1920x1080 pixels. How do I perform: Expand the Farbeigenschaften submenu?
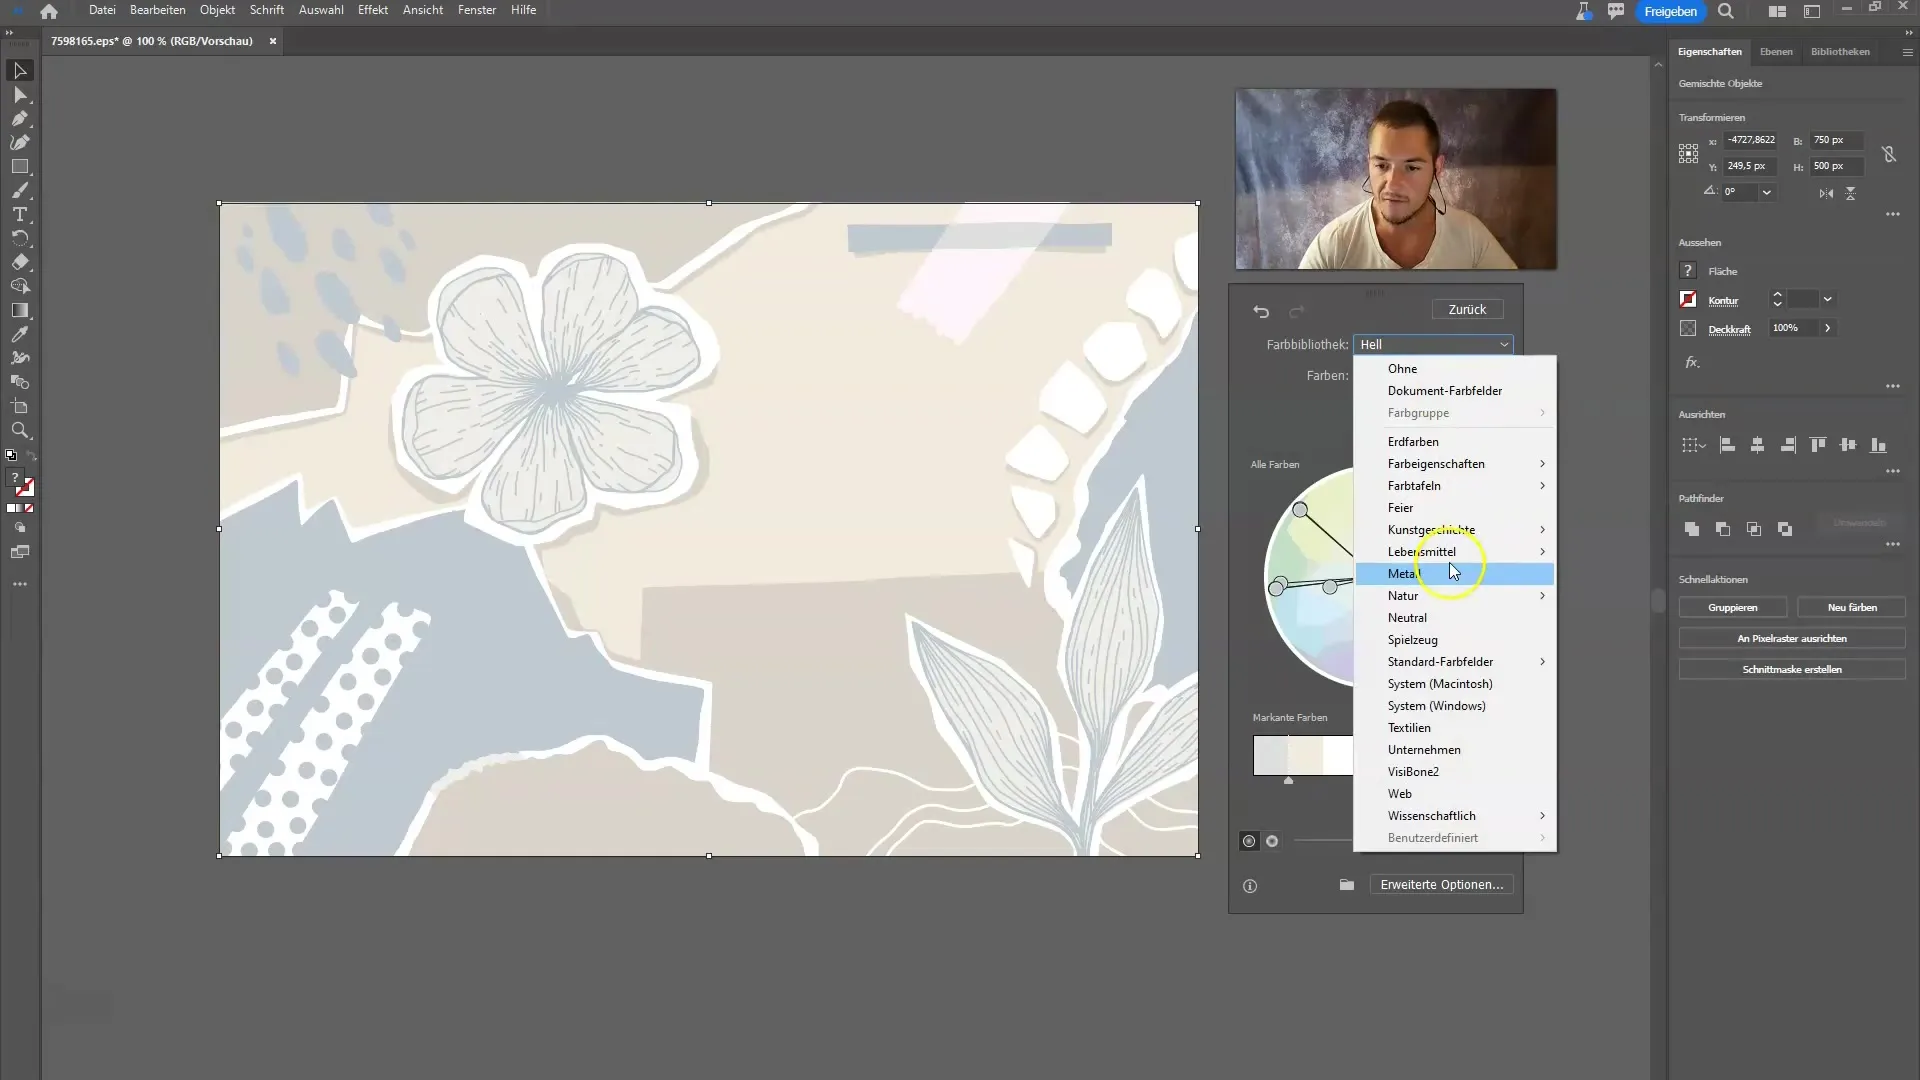(x=1455, y=464)
